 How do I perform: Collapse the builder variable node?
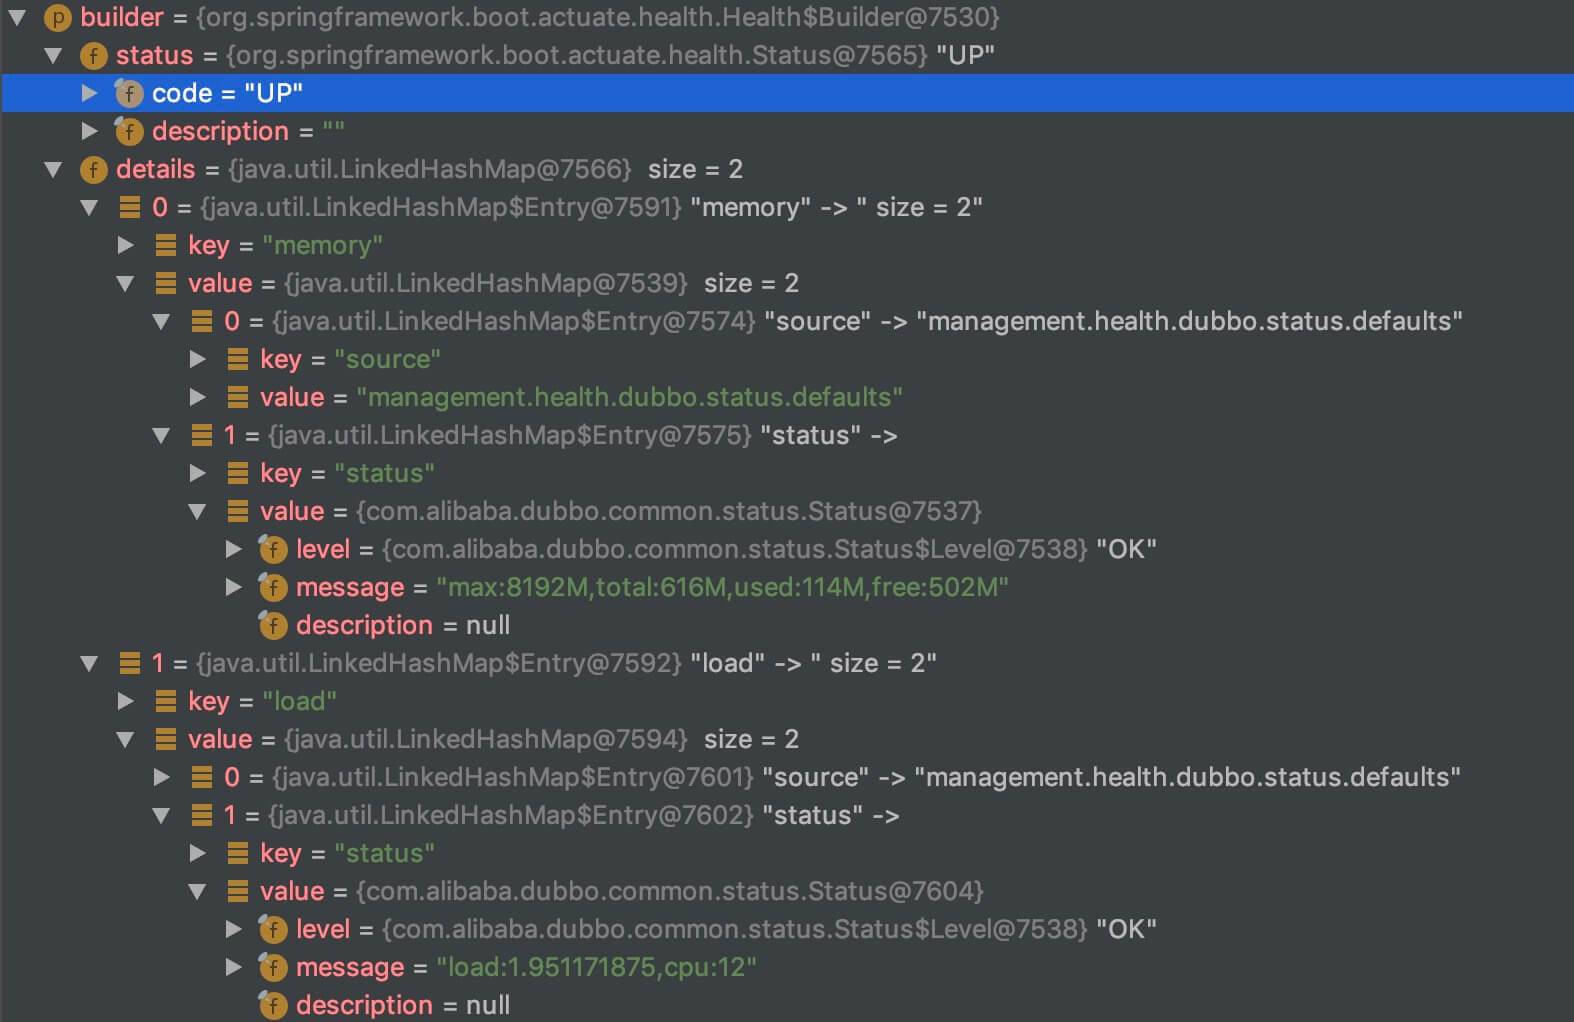click(x=17, y=17)
